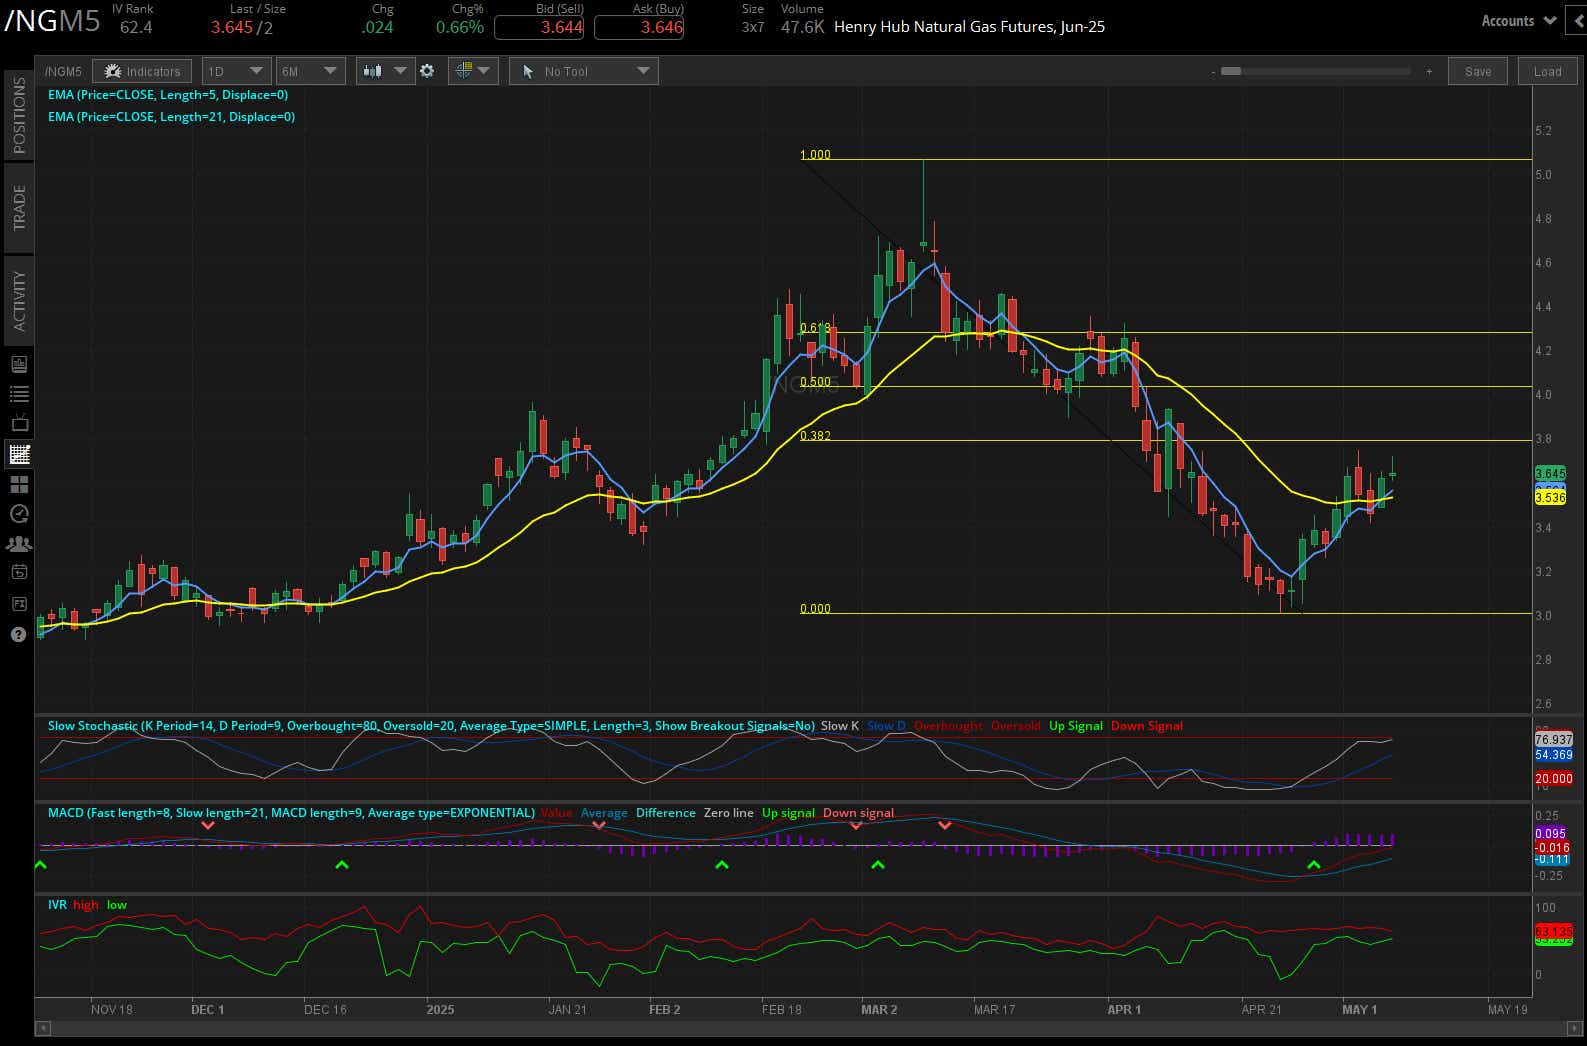Open the watchlist lines icon in the sidebar
The width and height of the screenshot is (1587, 1046).
pos(18,394)
